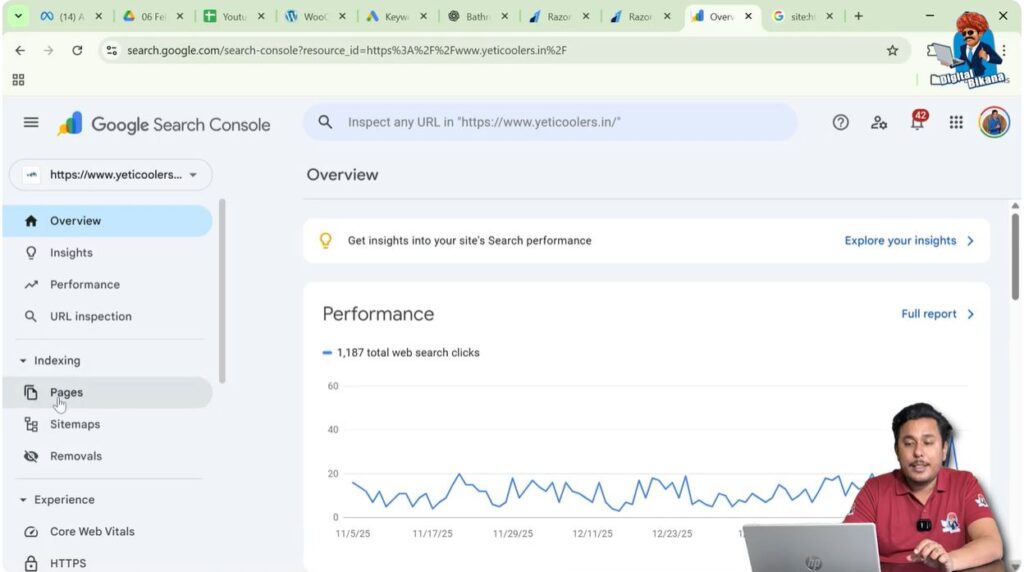The image size is (1024, 572).
Task: Go back with browser back arrow
Action: 20,50
